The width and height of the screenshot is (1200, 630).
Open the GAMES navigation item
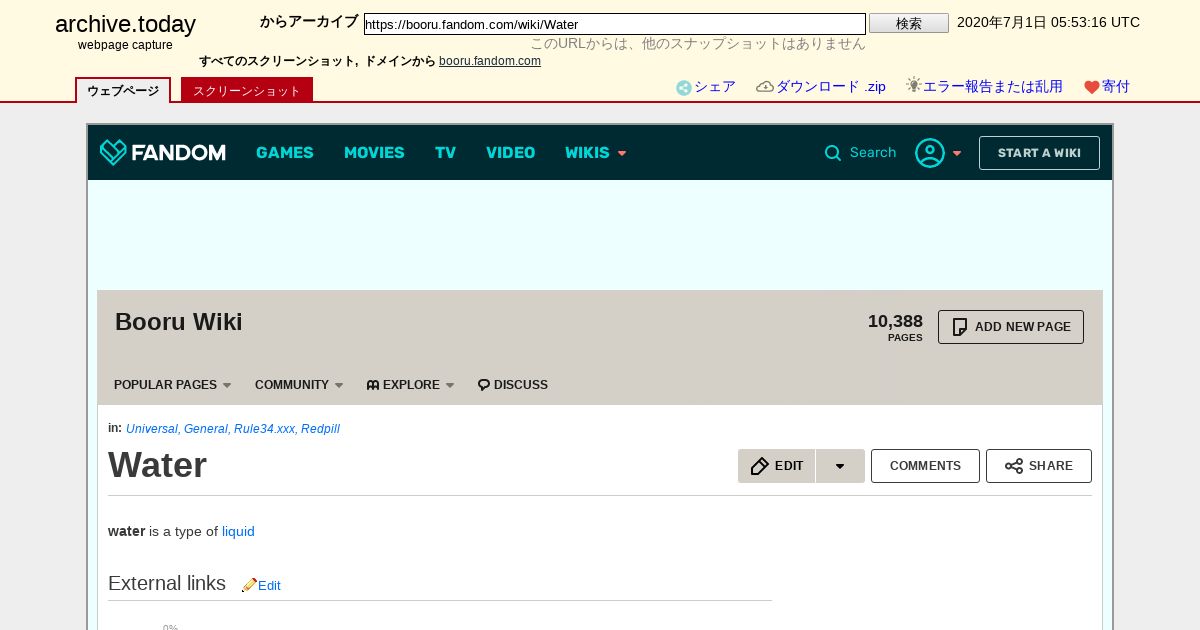pyautogui.click(x=285, y=153)
